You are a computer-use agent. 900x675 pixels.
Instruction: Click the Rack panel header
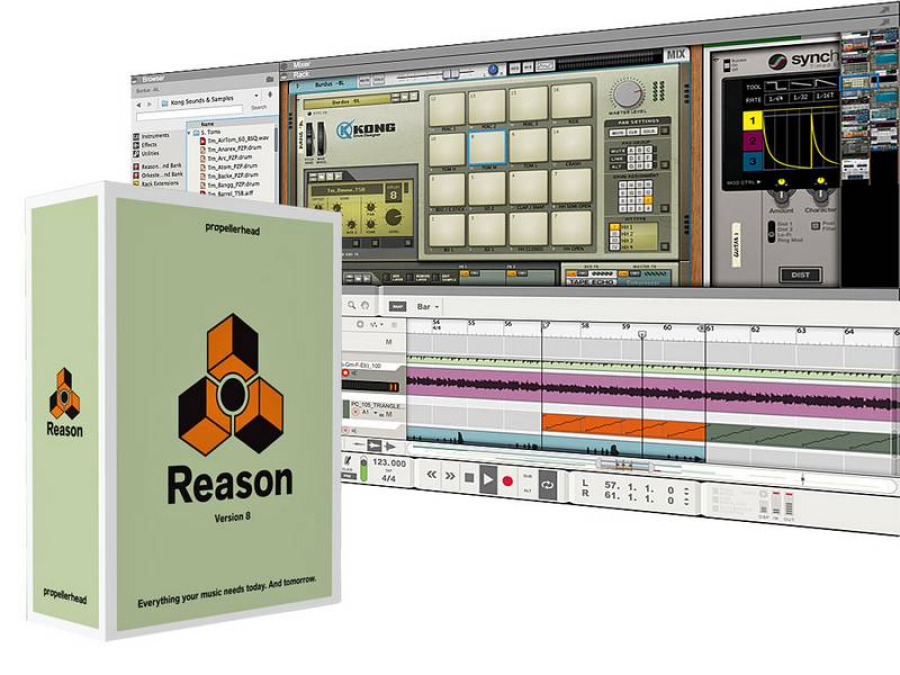coord(301,74)
